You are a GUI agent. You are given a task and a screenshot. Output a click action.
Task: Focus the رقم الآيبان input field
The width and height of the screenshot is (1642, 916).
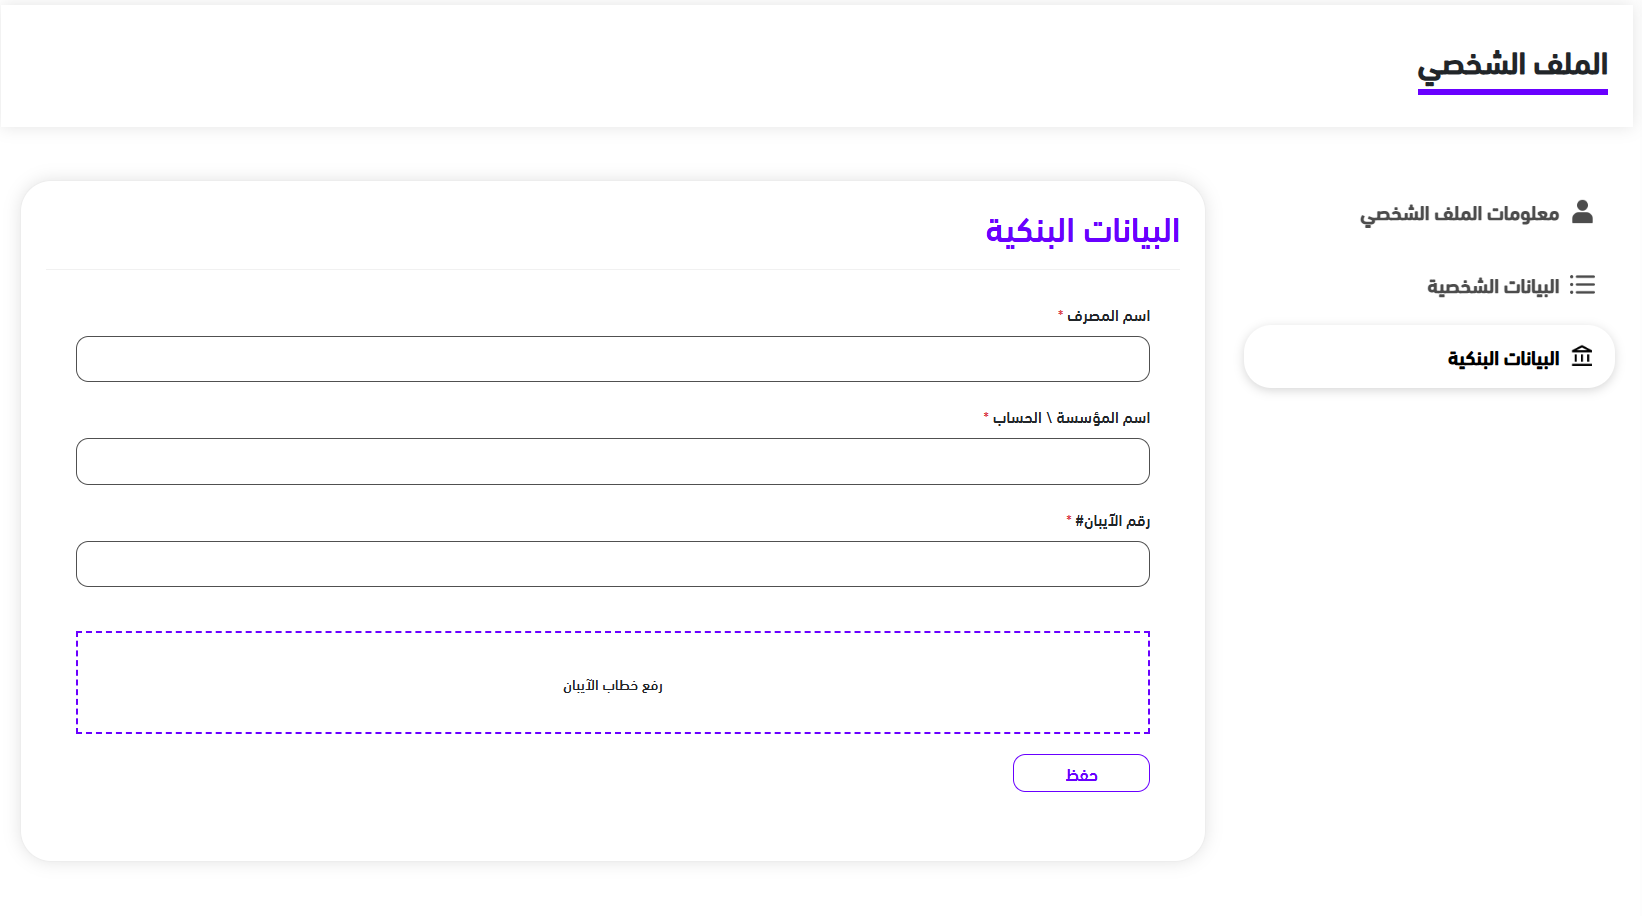[x=612, y=564]
